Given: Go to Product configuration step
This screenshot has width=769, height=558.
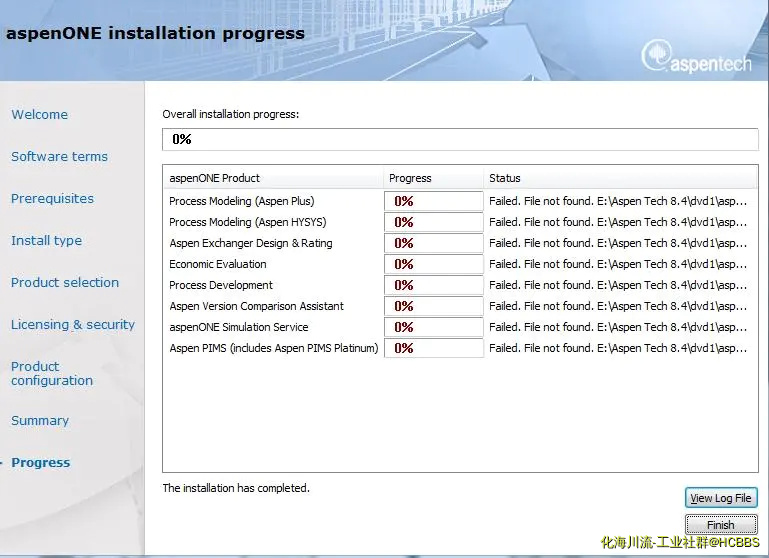Looking at the screenshot, I should (52, 374).
